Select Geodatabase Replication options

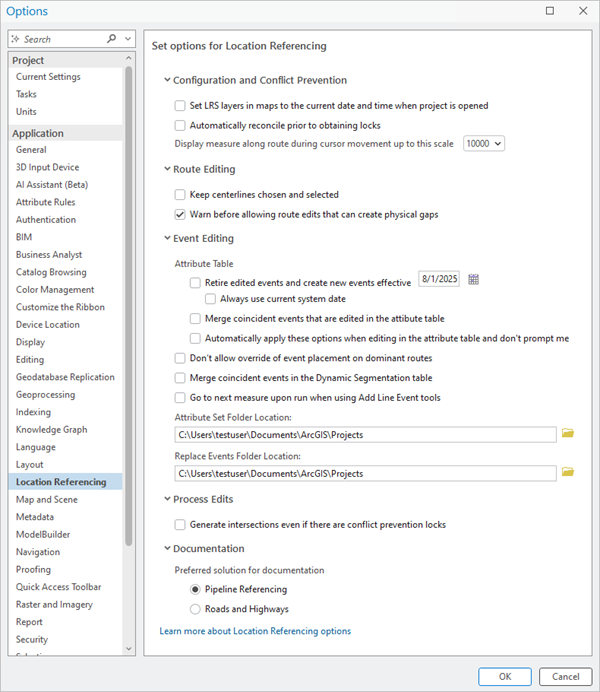click(x=65, y=377)
